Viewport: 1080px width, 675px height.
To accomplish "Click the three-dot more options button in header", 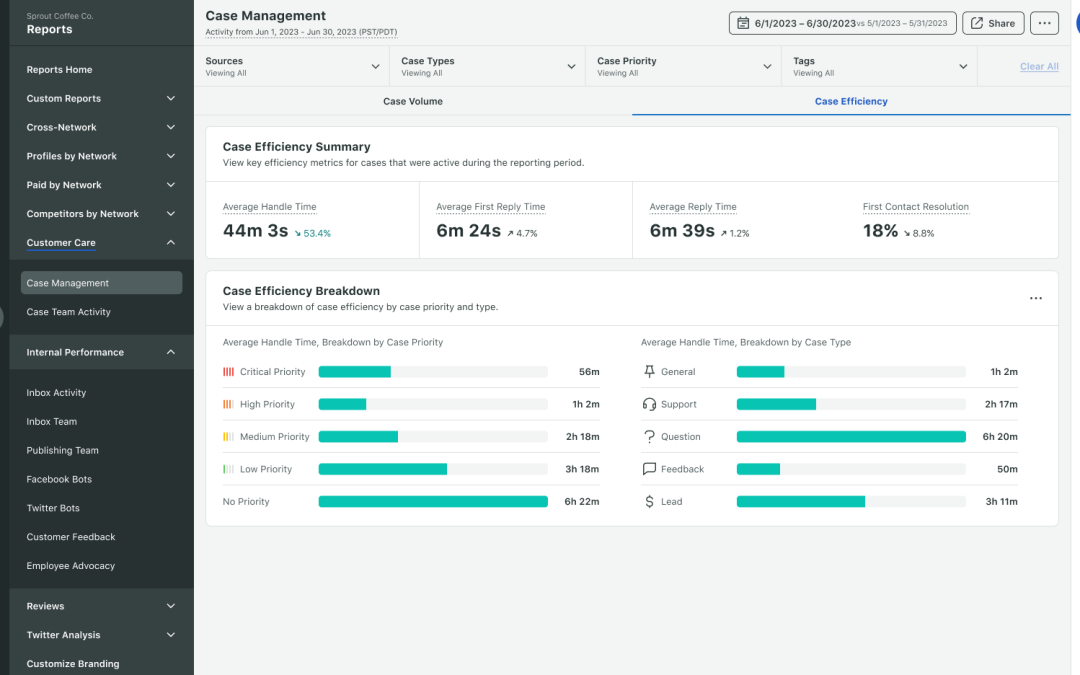I will point(1044,23).
